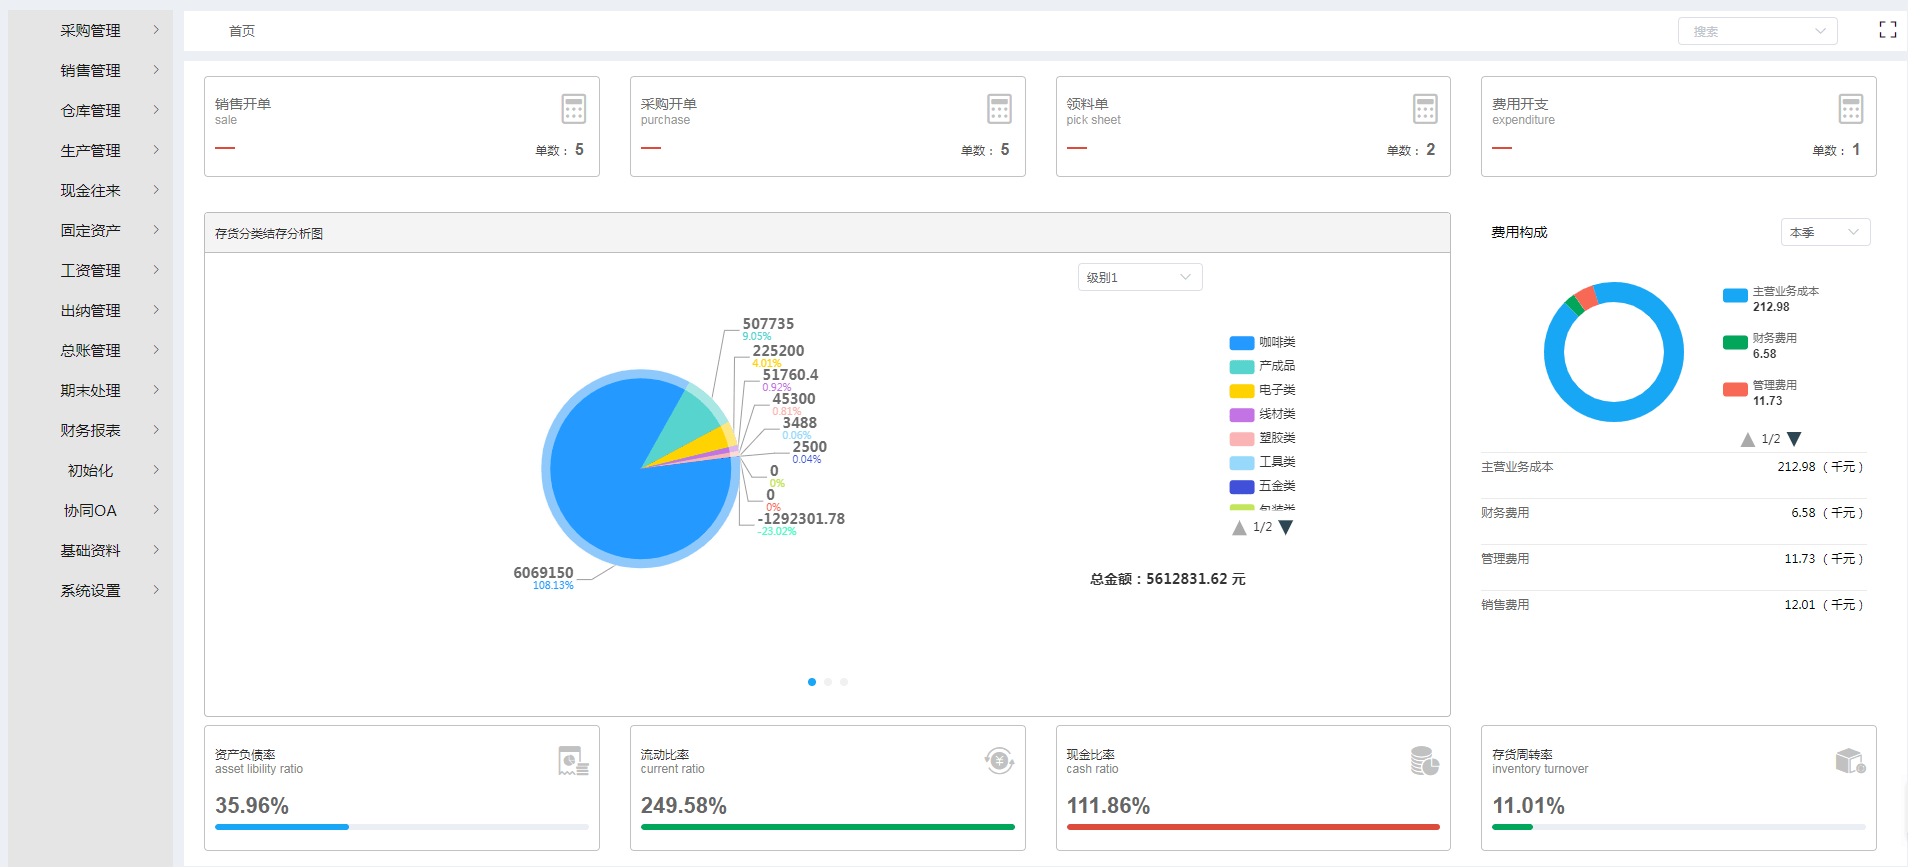Click the 流动比率 currency cycle icon

998,761
